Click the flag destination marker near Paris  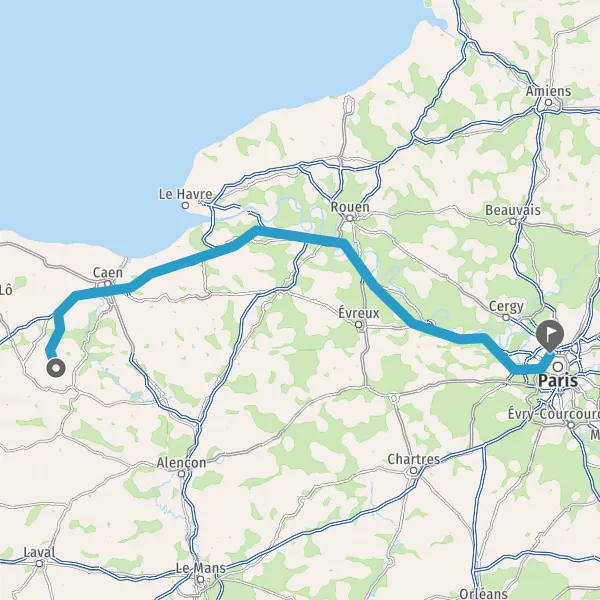point(550,336)
